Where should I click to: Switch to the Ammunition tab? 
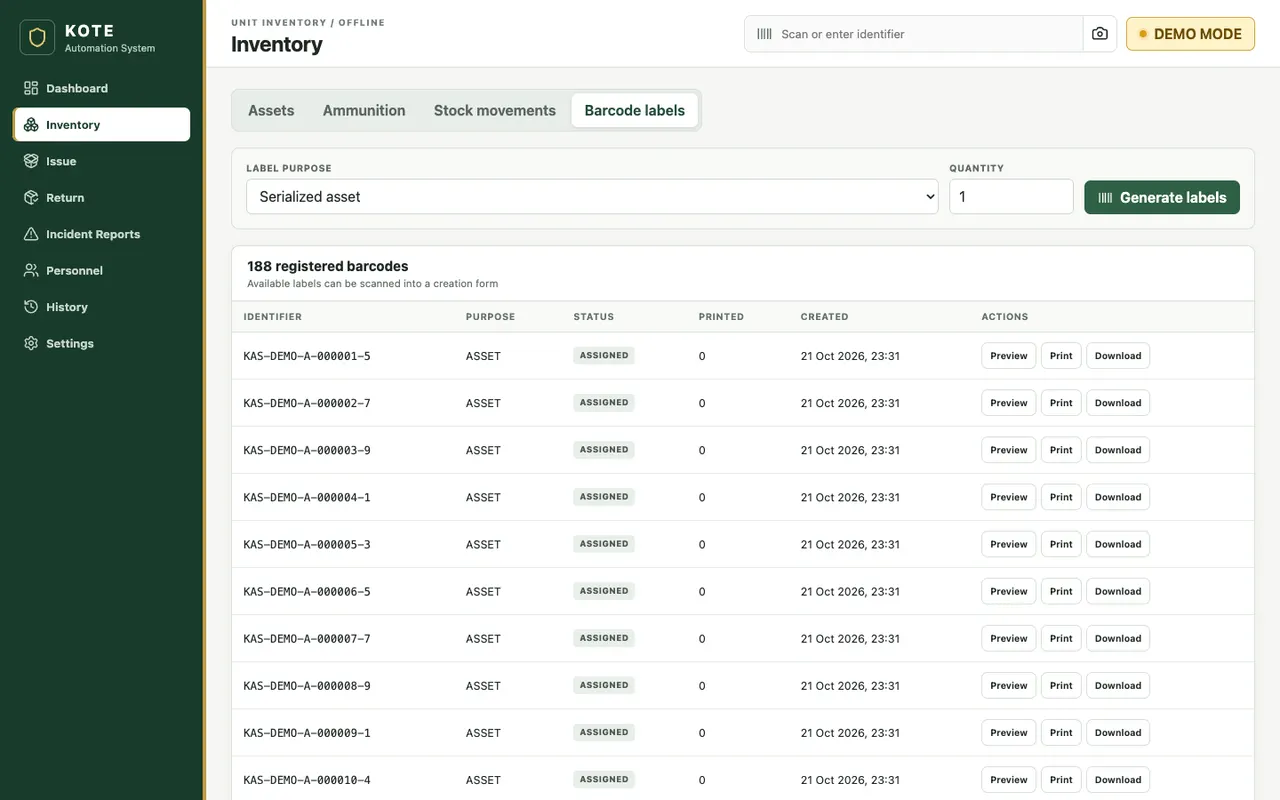point(364,111)
